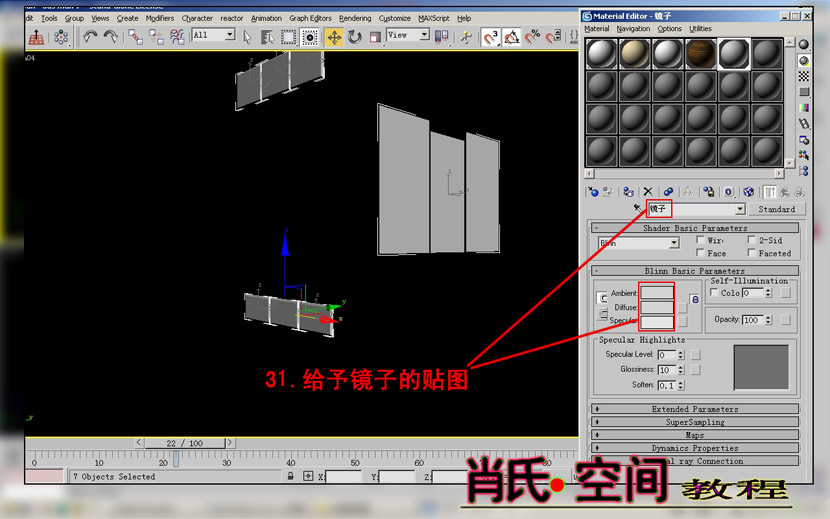Screen dimensions: 830x519
Task: Click Put to Library icon
Action: coord(709,192)
